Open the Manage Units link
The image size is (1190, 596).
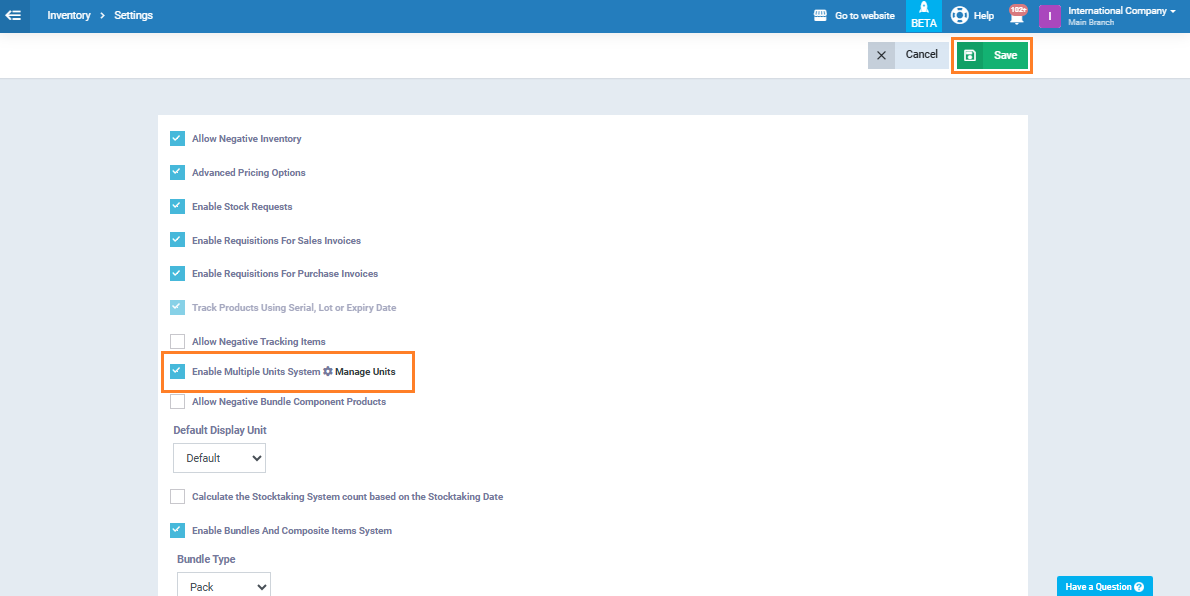coord(365,372)
